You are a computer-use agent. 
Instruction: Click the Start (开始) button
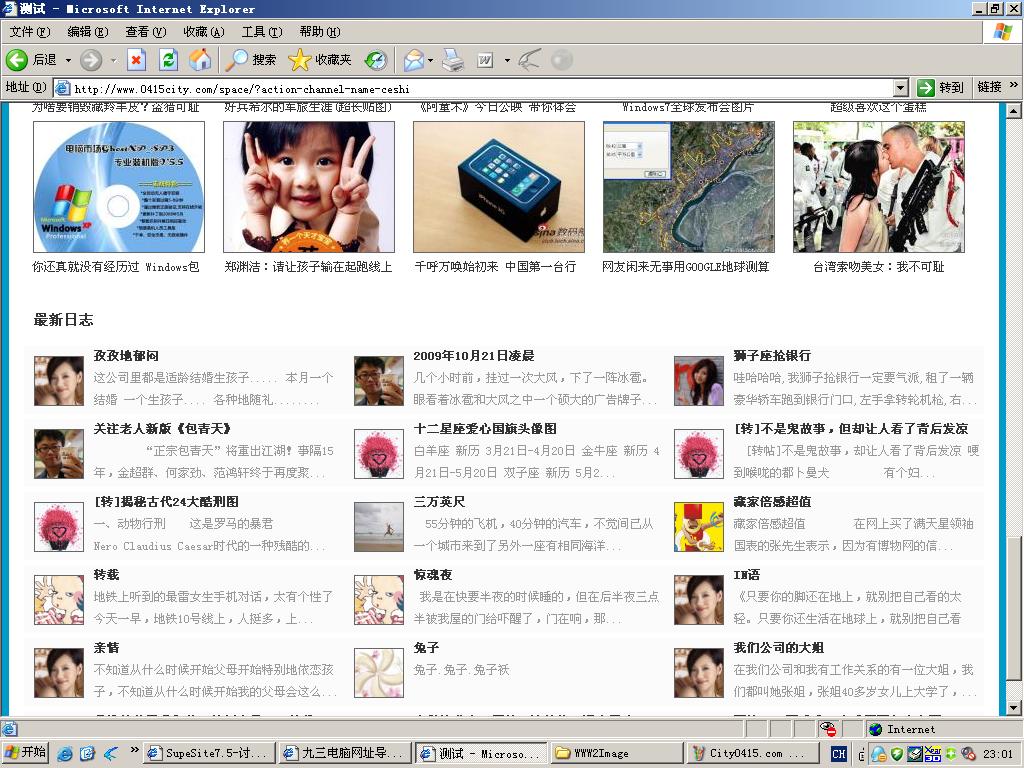click(25, 752)
